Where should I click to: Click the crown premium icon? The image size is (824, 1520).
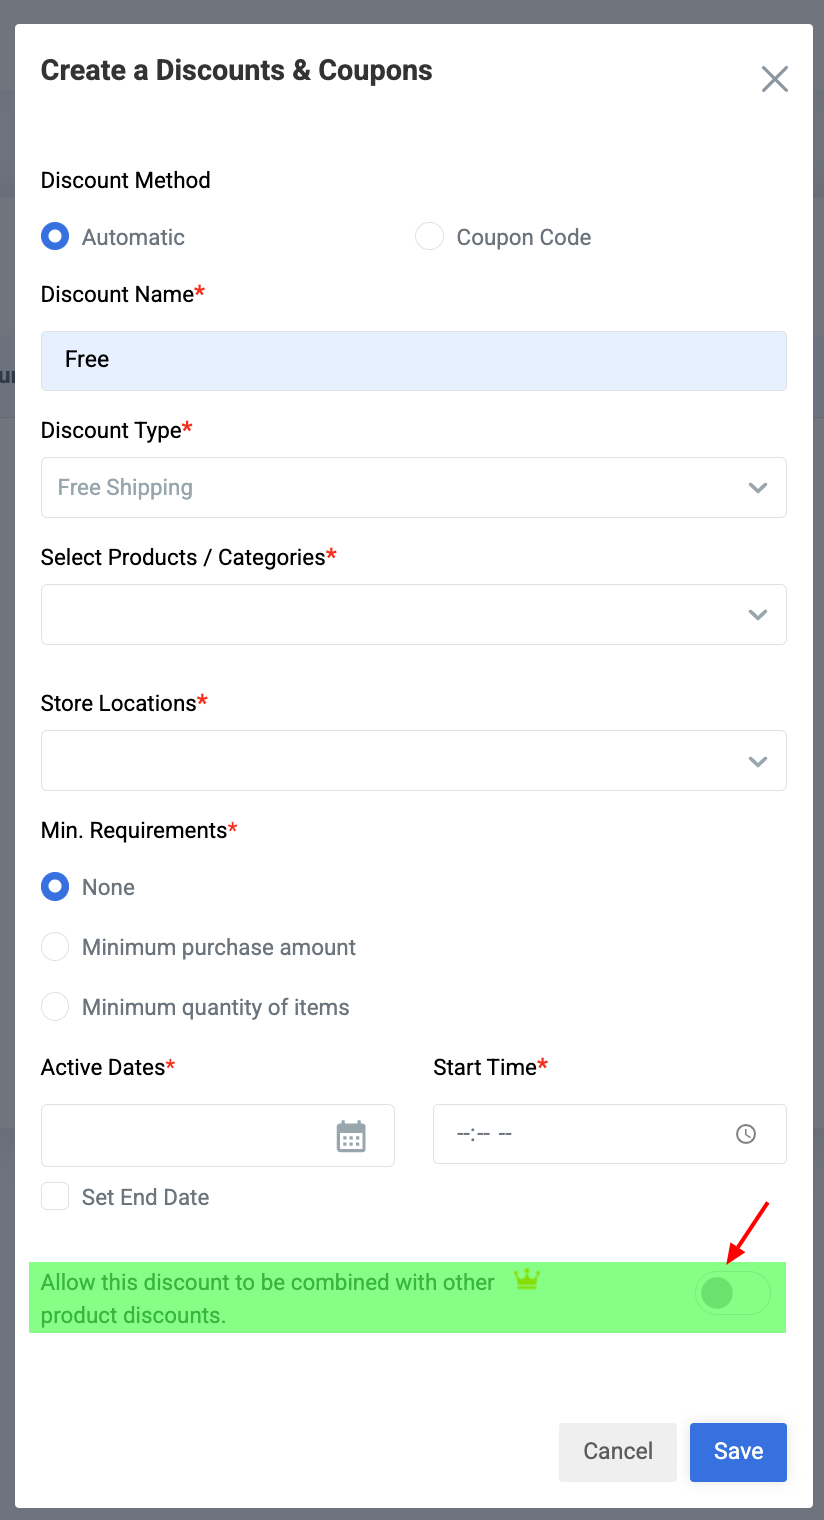tap(527, 1279)
